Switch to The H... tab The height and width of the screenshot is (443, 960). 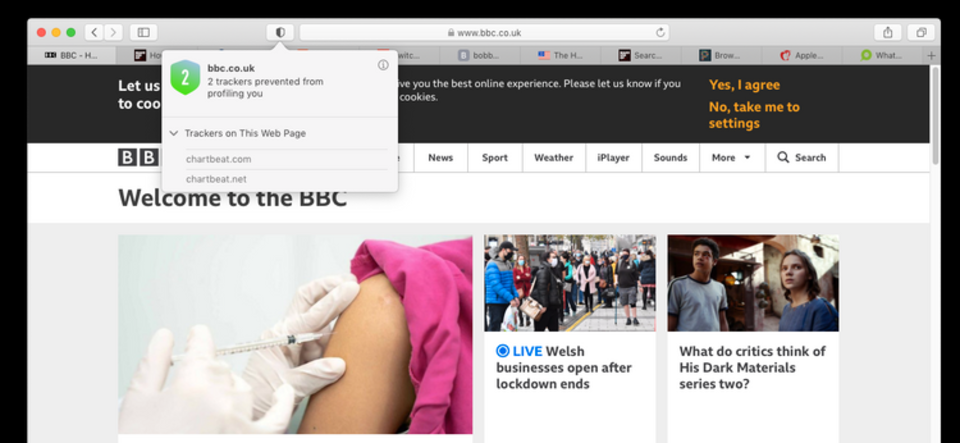560,55
